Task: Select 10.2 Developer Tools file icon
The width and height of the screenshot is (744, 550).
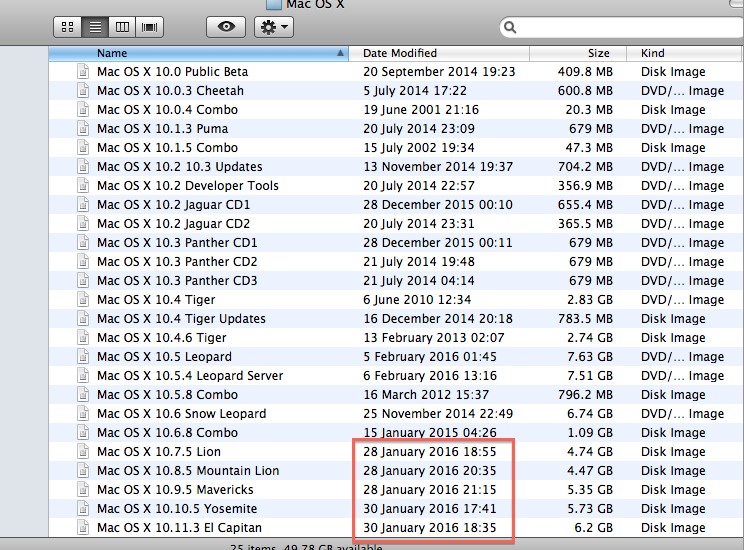Action: pyautogui.click(x=83, y=185)
